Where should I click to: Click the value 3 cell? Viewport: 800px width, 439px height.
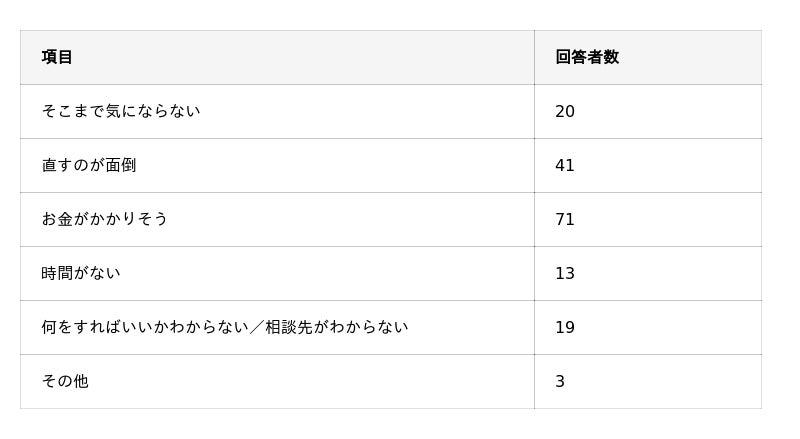click(x=560, y=381)
